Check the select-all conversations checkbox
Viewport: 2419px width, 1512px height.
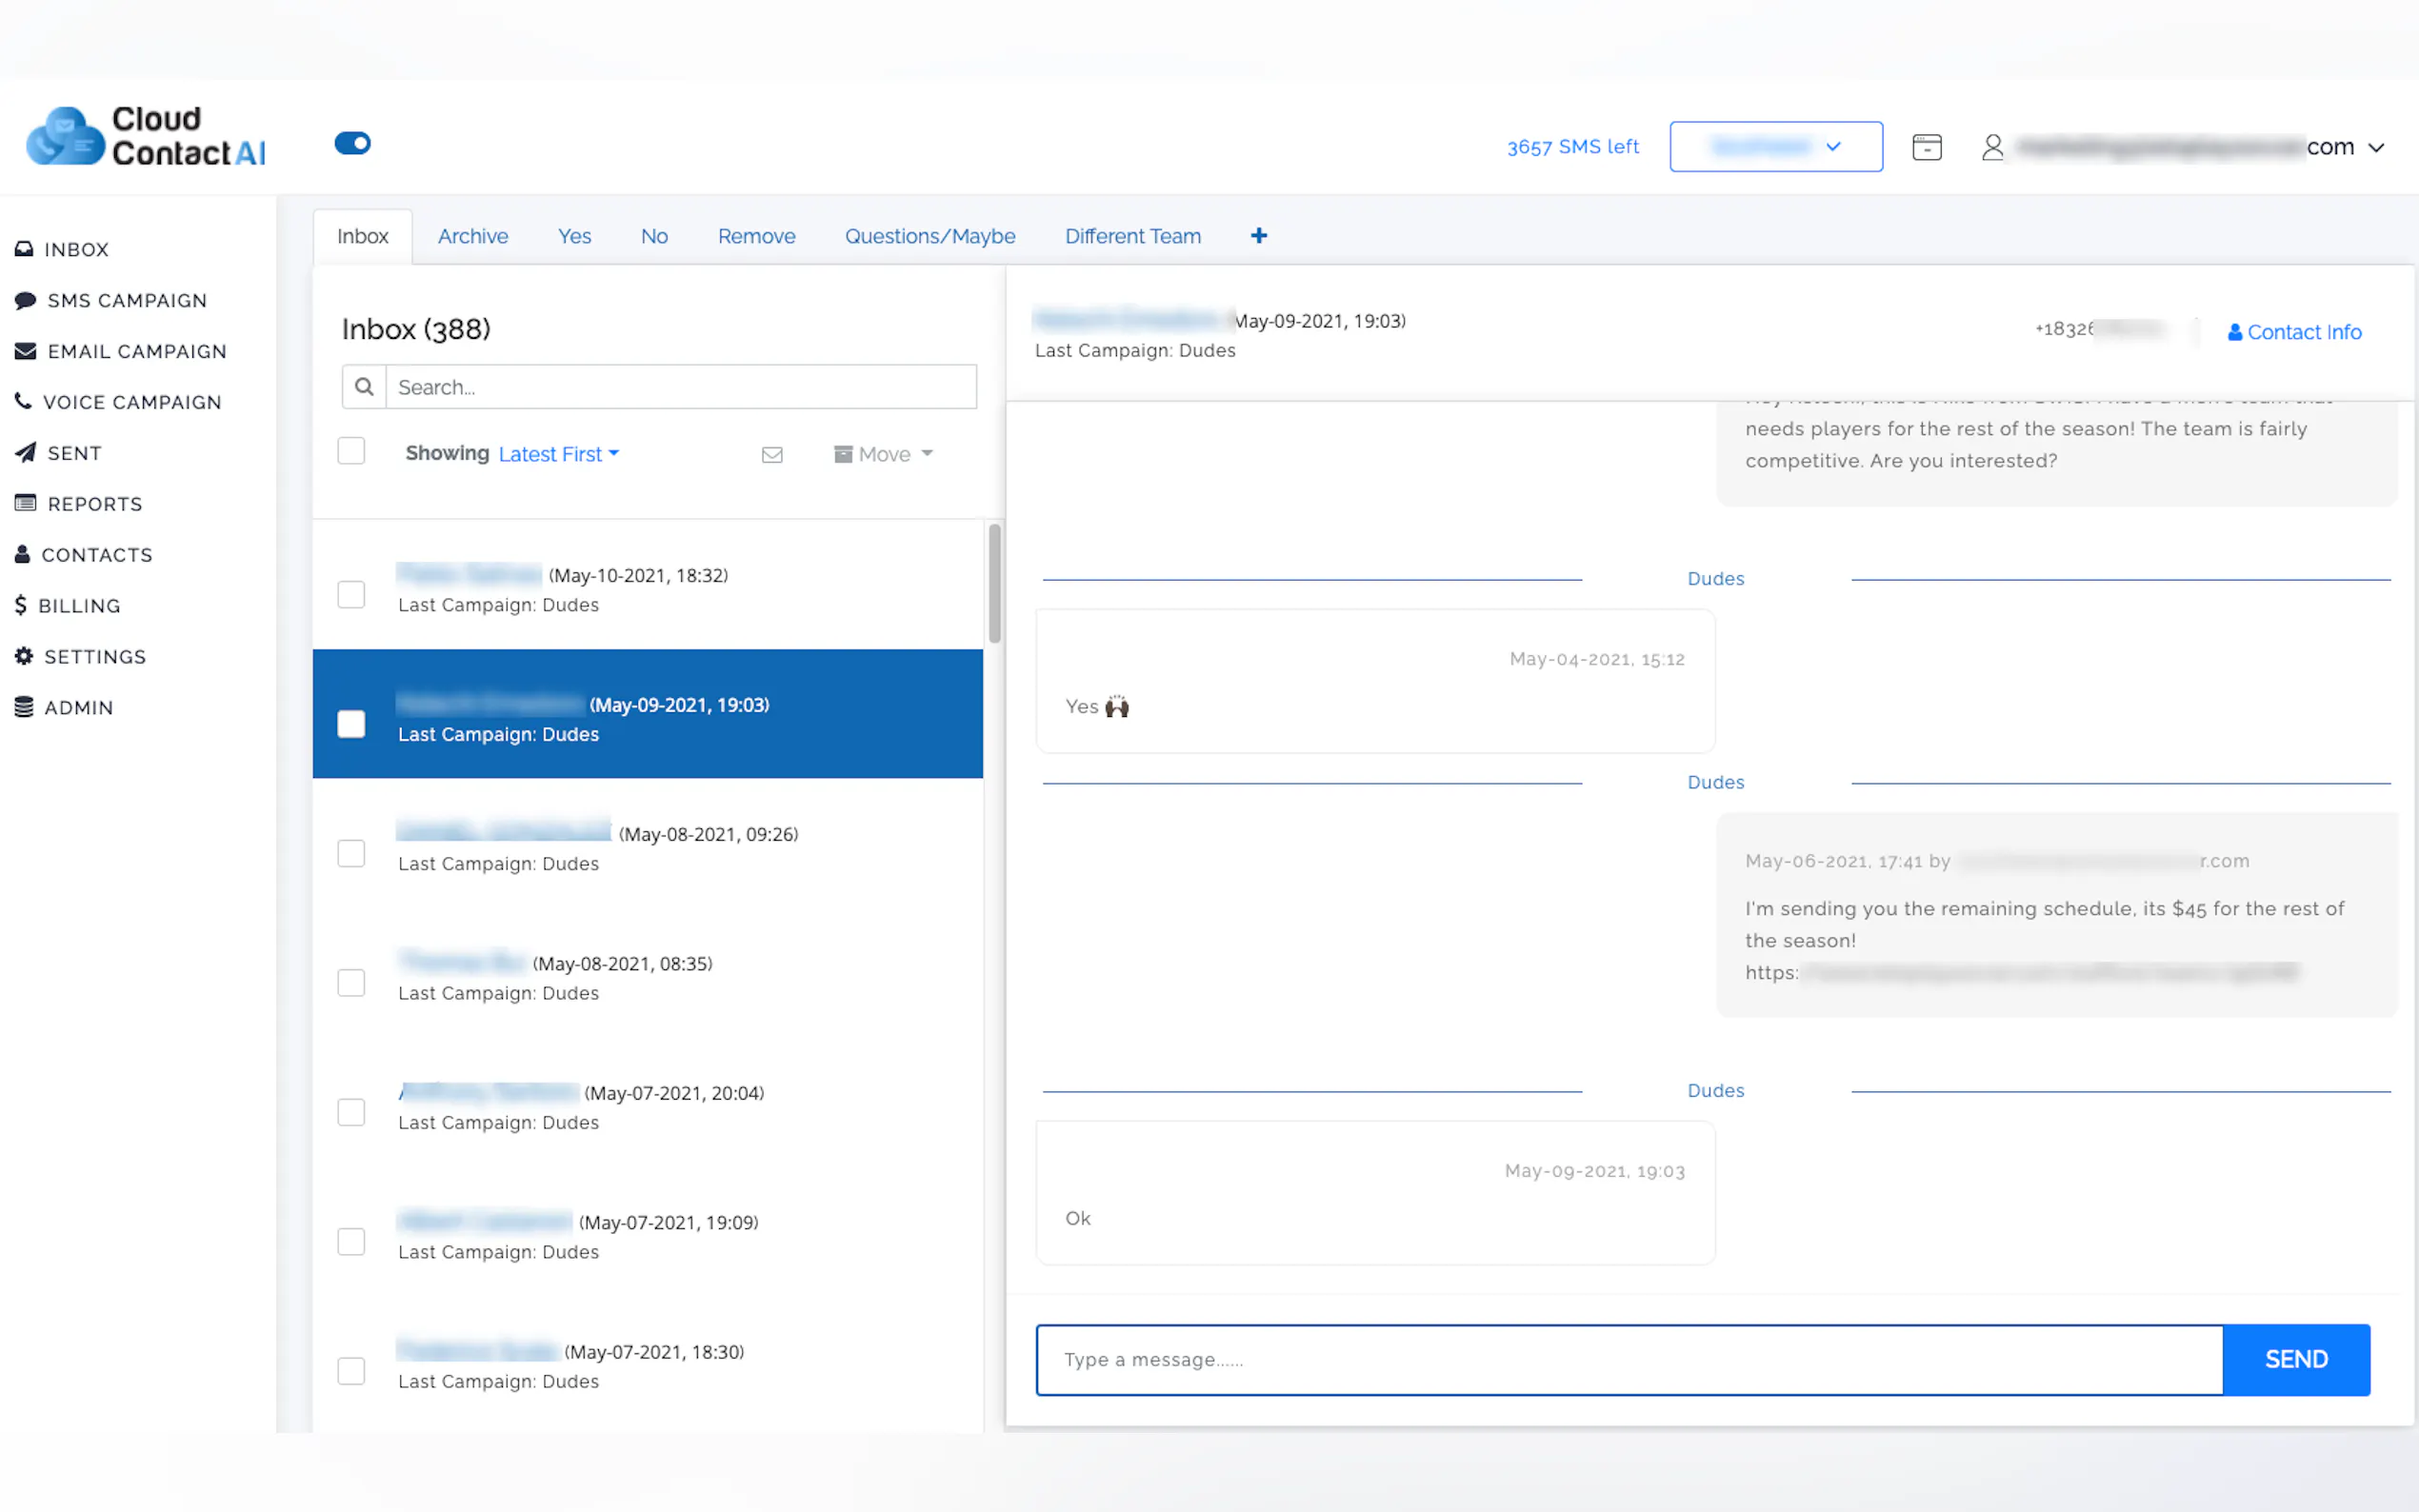click(x=351, y=452)
